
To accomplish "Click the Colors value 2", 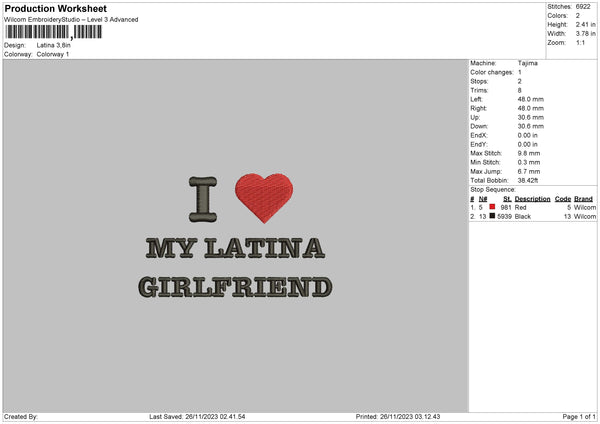I will [x=578, y=16].
